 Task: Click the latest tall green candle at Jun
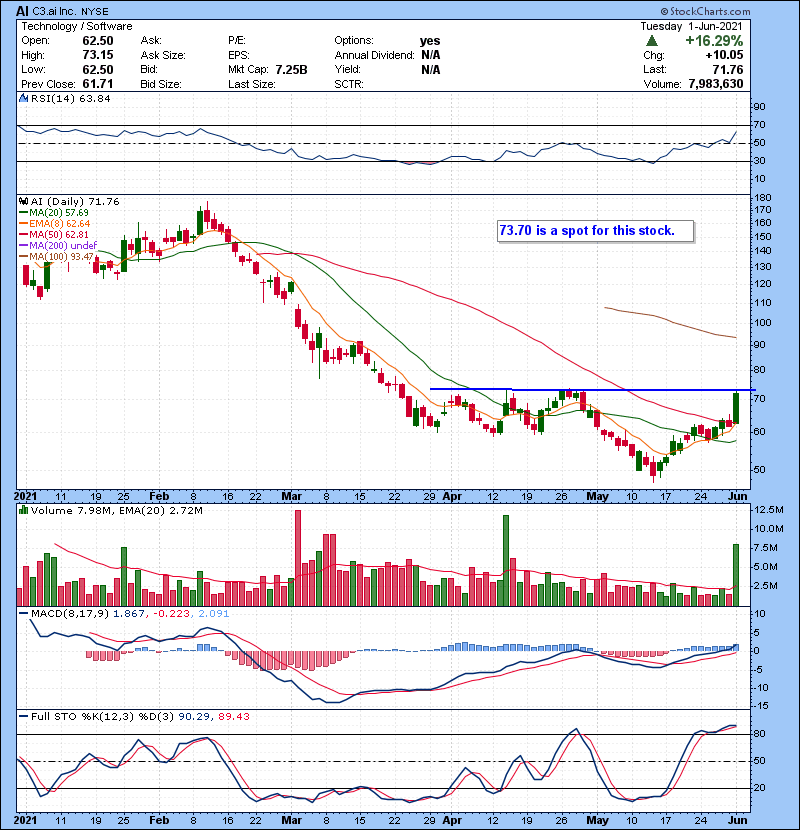pyautogui.click(x=736, y=408)
